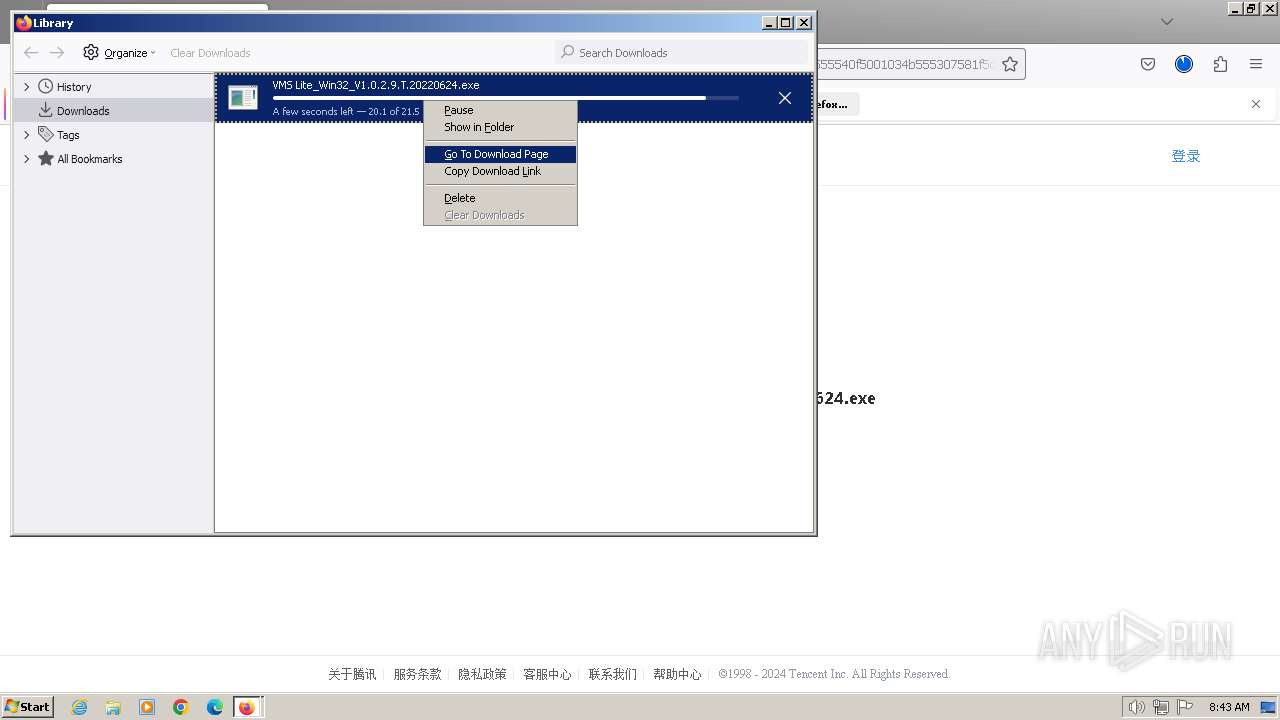Select Tags in the sidebar

(68, 135)
